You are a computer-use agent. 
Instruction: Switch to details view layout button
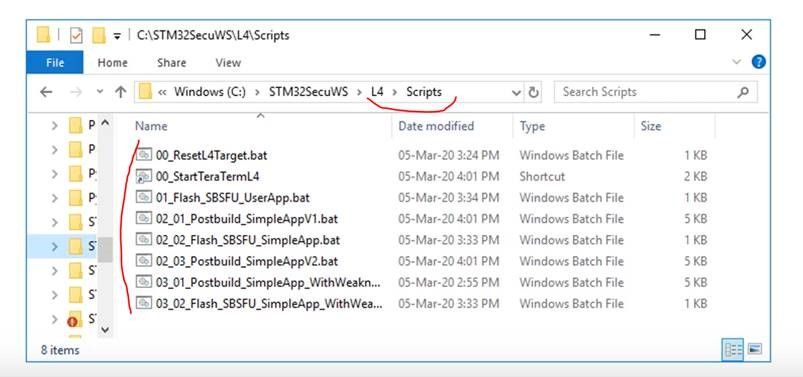pyautogui.click(x=733, y=350)
